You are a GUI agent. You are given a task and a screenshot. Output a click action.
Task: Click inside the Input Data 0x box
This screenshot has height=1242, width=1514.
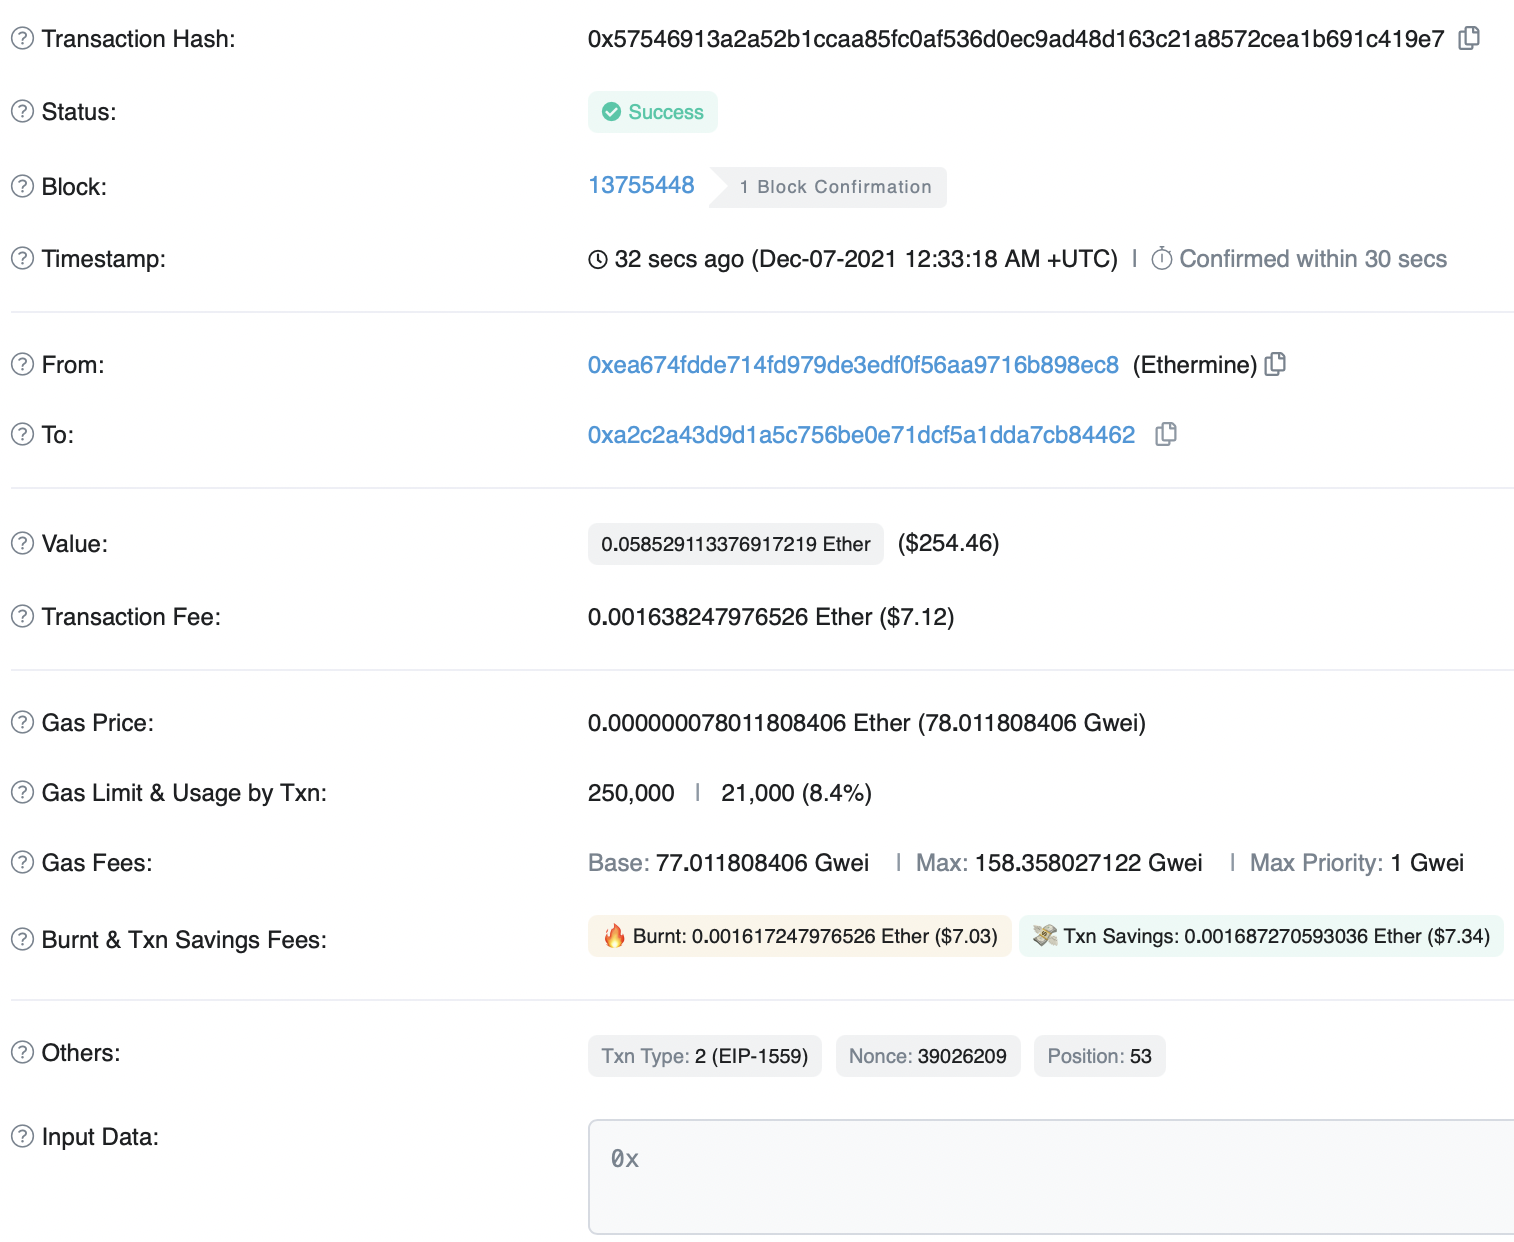click(1051, 1177)
